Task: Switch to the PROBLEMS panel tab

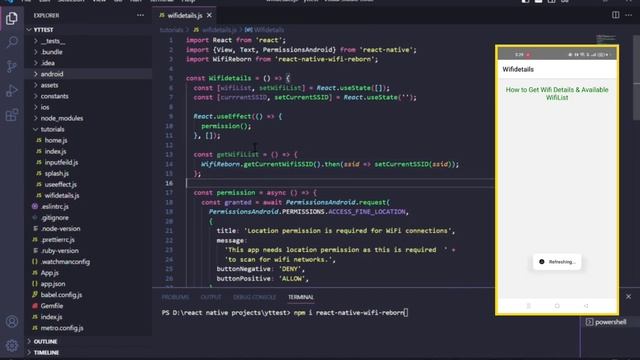Action: pyautogui.click(x=175, y=297)
